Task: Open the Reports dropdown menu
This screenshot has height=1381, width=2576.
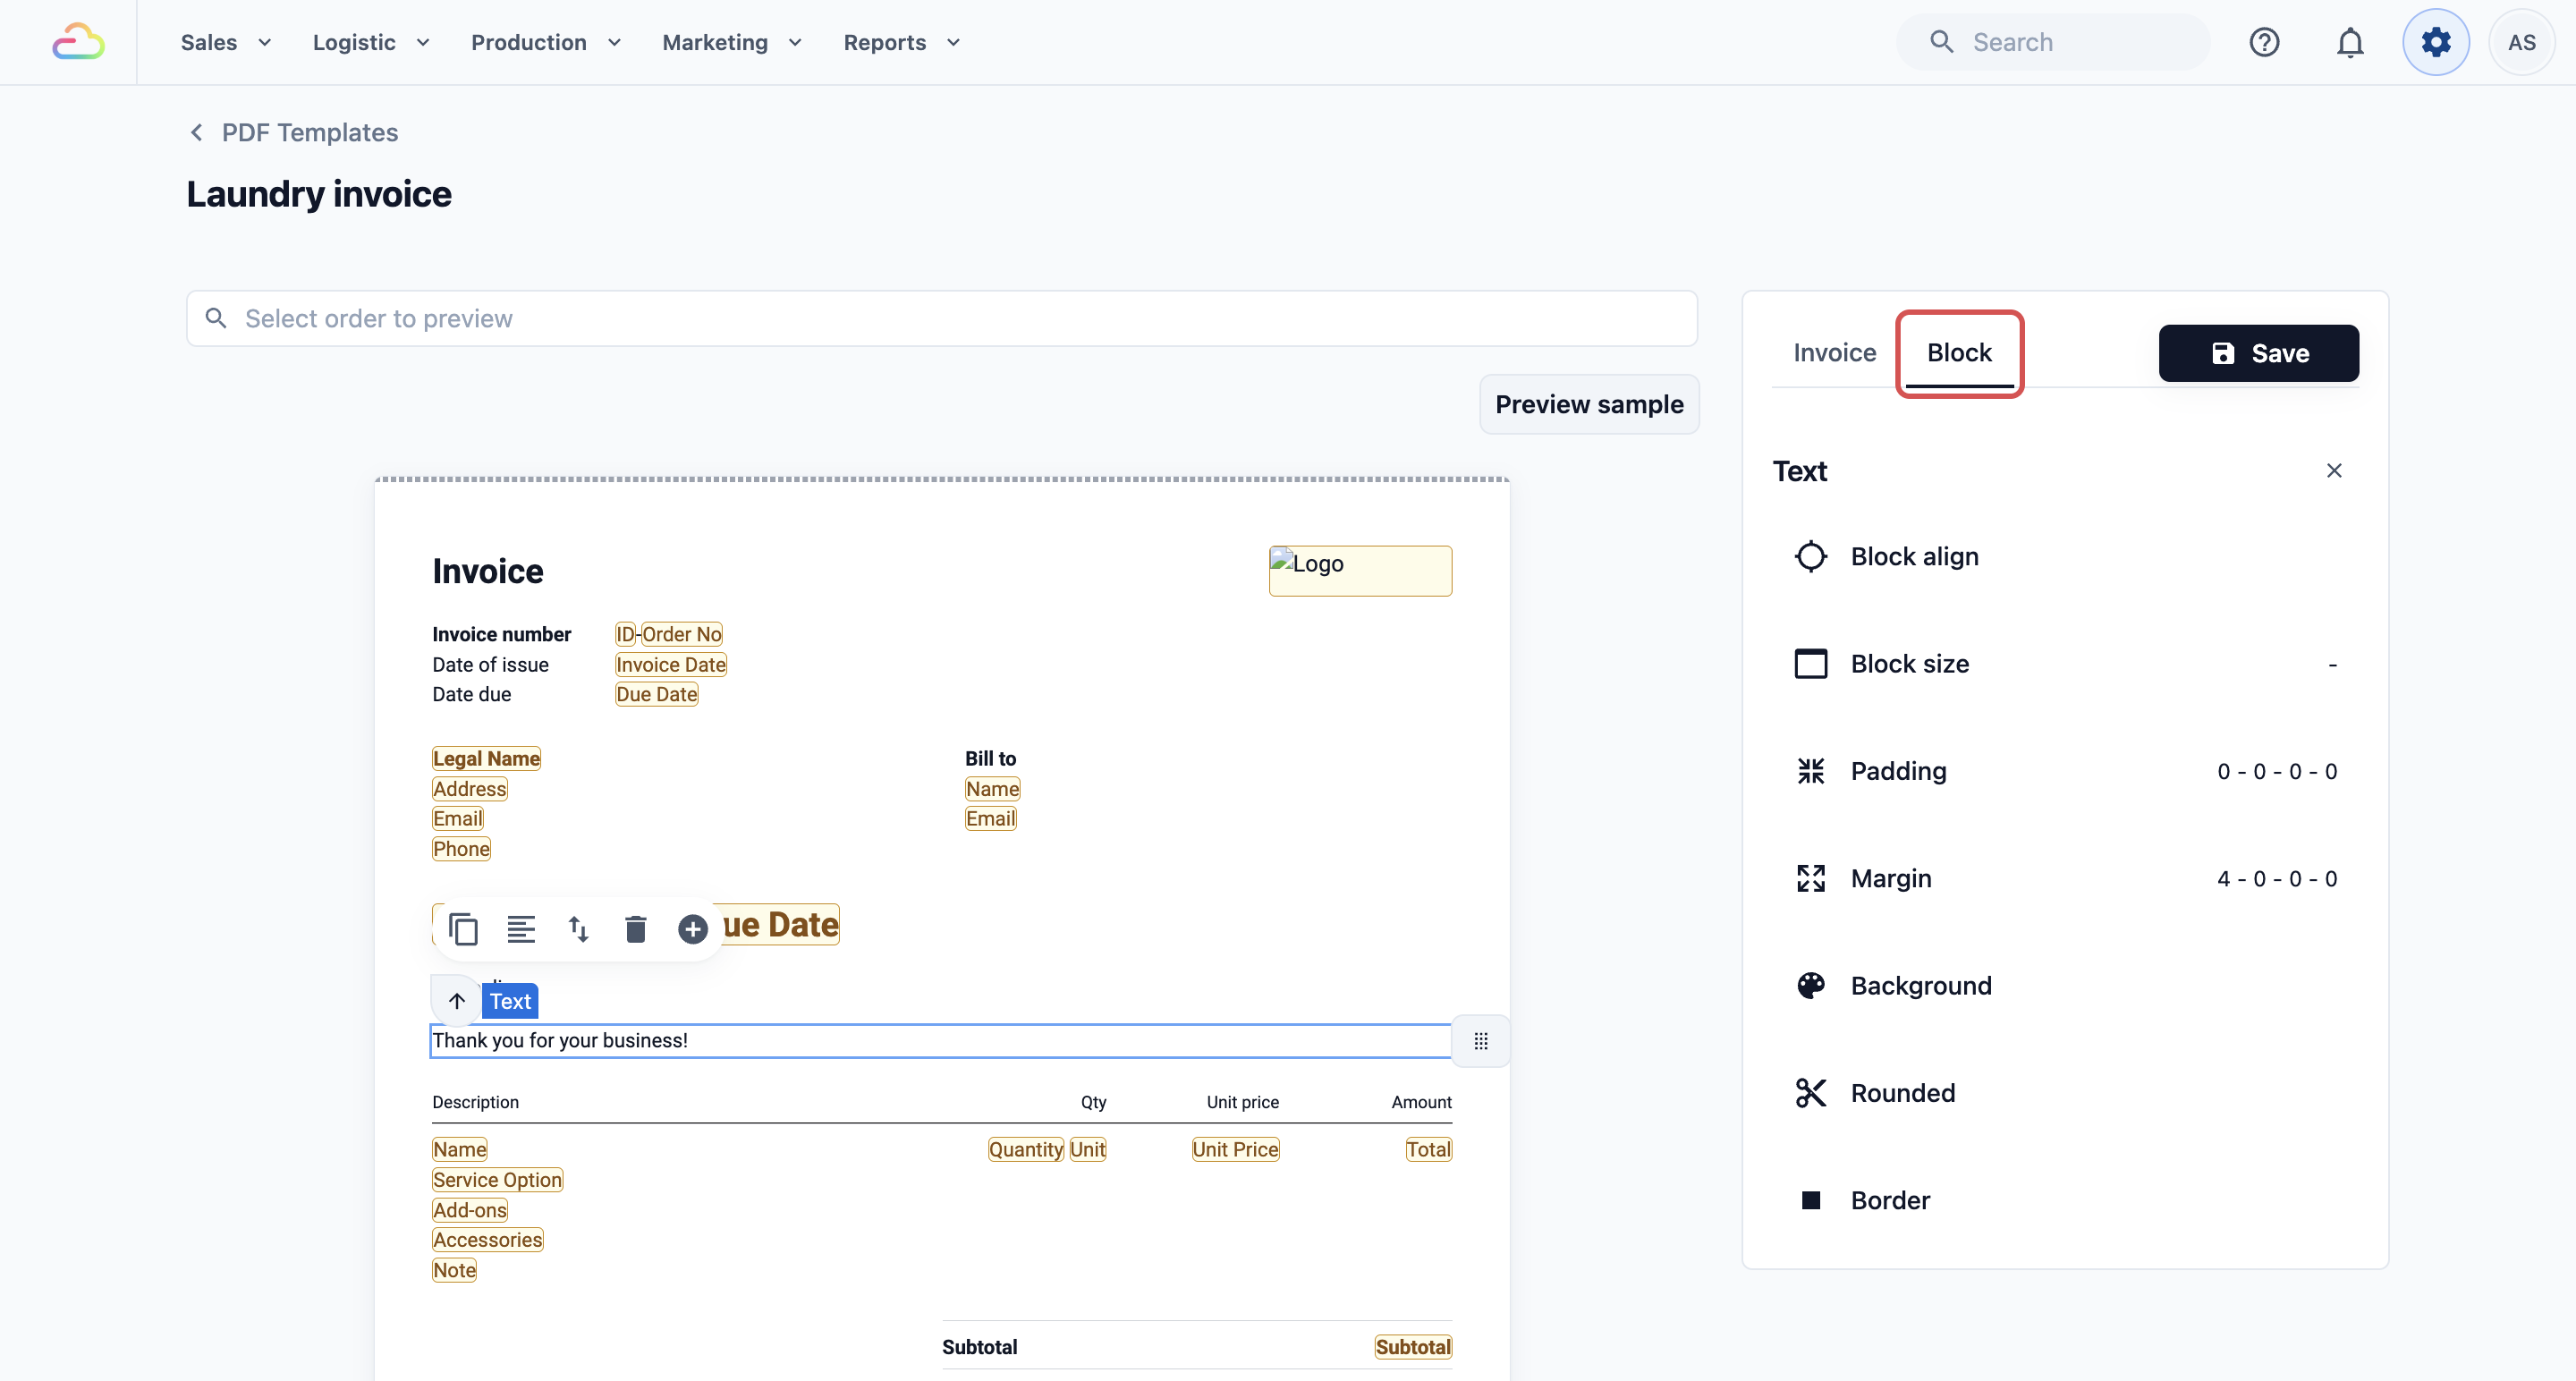Action: tap(902, 42)
